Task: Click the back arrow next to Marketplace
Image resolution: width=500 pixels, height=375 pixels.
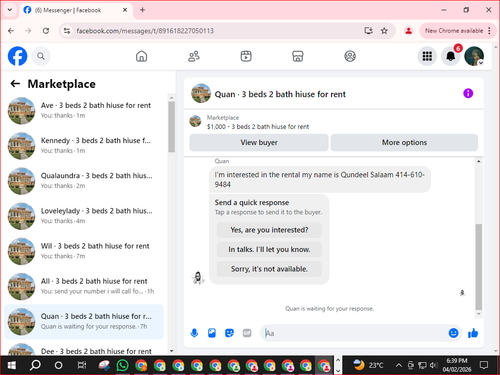Action: [15, 84]
